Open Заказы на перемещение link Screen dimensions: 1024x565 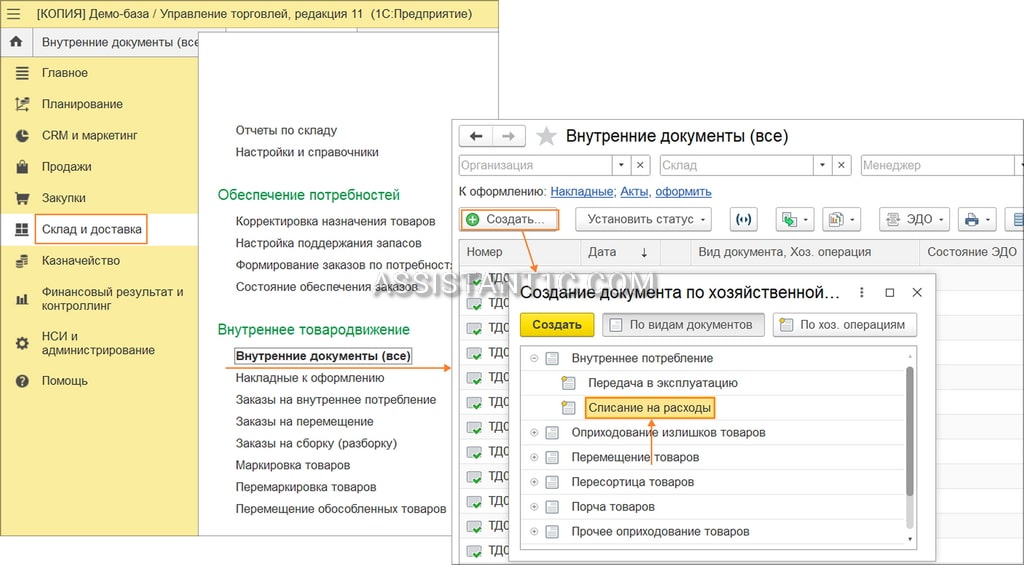coord(304,421)
